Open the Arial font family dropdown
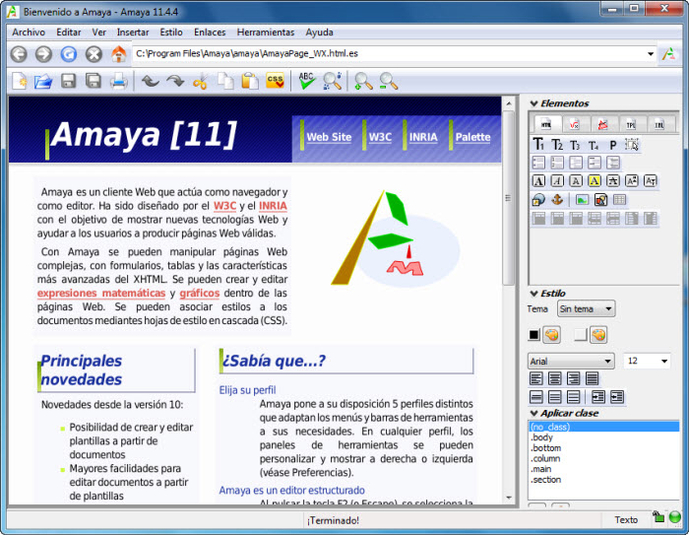Image resolution: width=689 pixels, height=535 pixels. 571,361
